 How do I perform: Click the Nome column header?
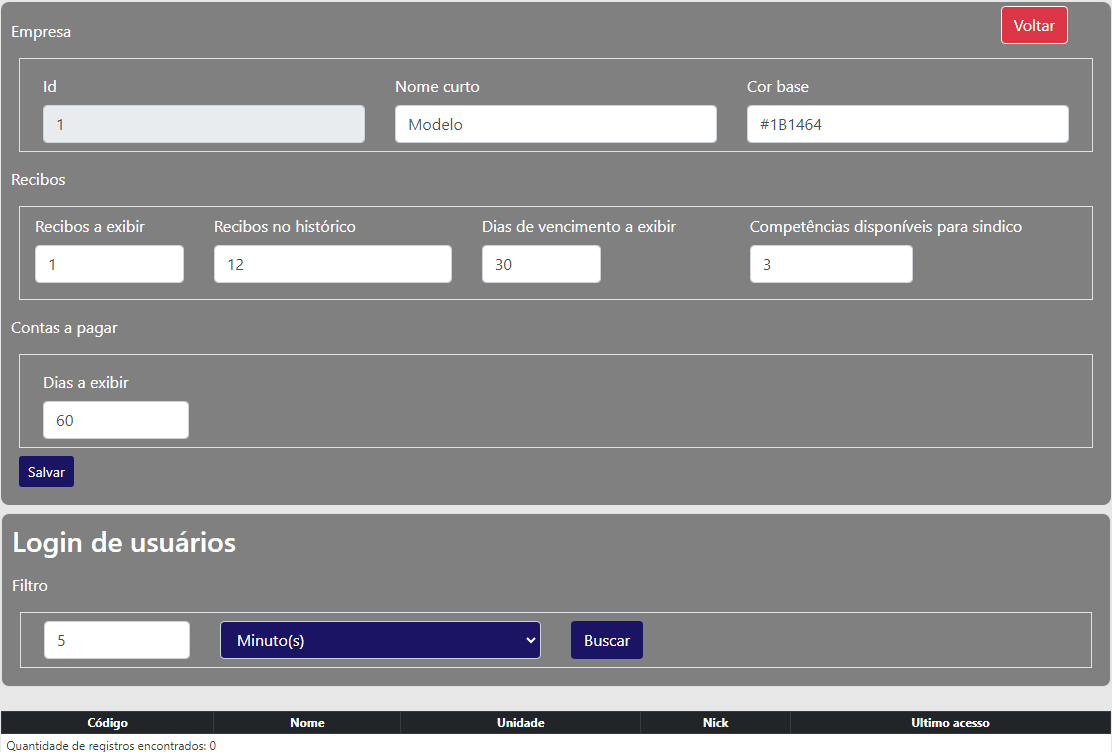(x=307, y=722)
